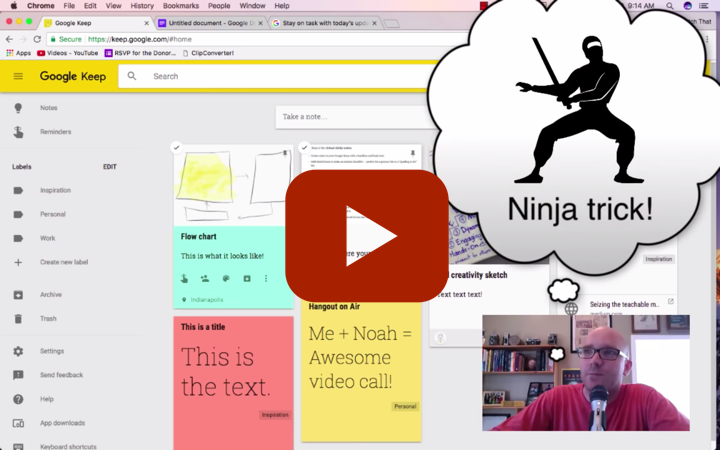Click Personal tag on Hangout on Air note
Viewport: 720px width, 450px height.
pos(405,406)
